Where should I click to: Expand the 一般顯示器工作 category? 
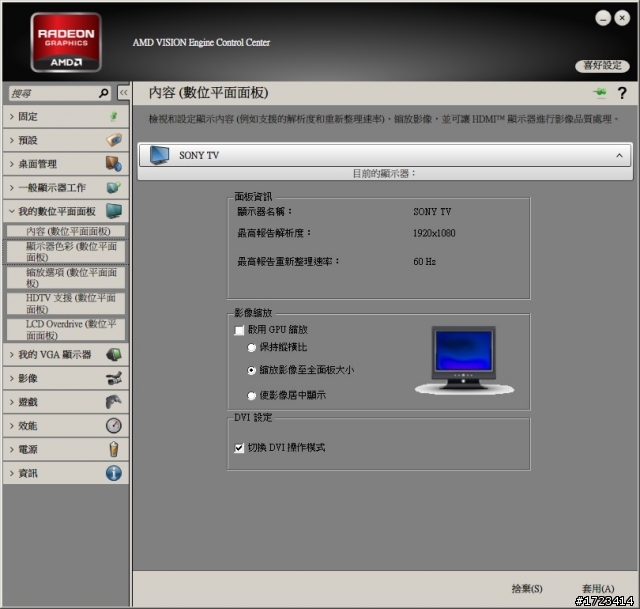(x=11, y=188)
